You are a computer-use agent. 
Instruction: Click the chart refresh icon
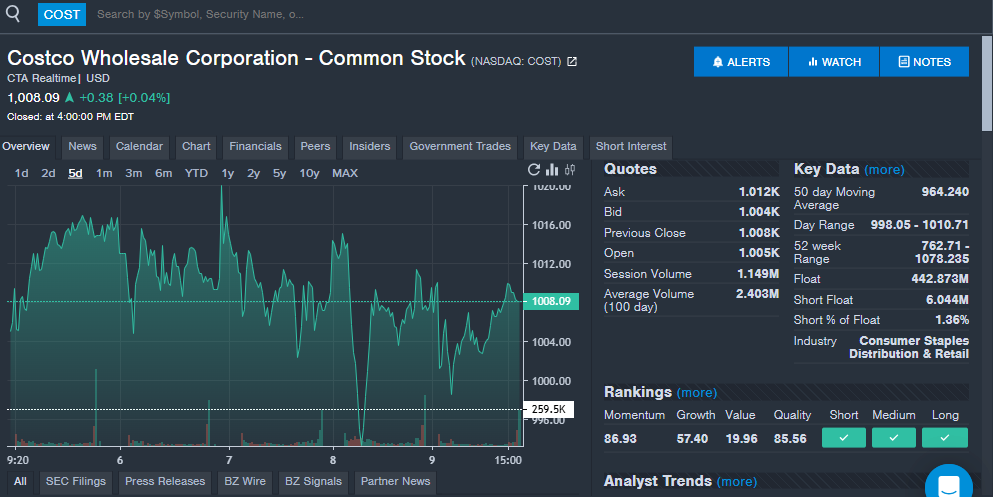point(534,170)
